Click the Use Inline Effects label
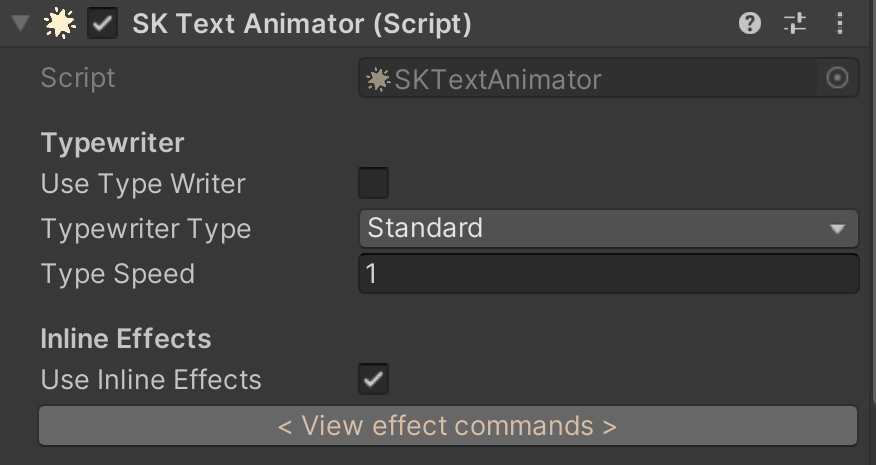The width and height of the screenshot is (876, 465). click(x=151, y=379)
